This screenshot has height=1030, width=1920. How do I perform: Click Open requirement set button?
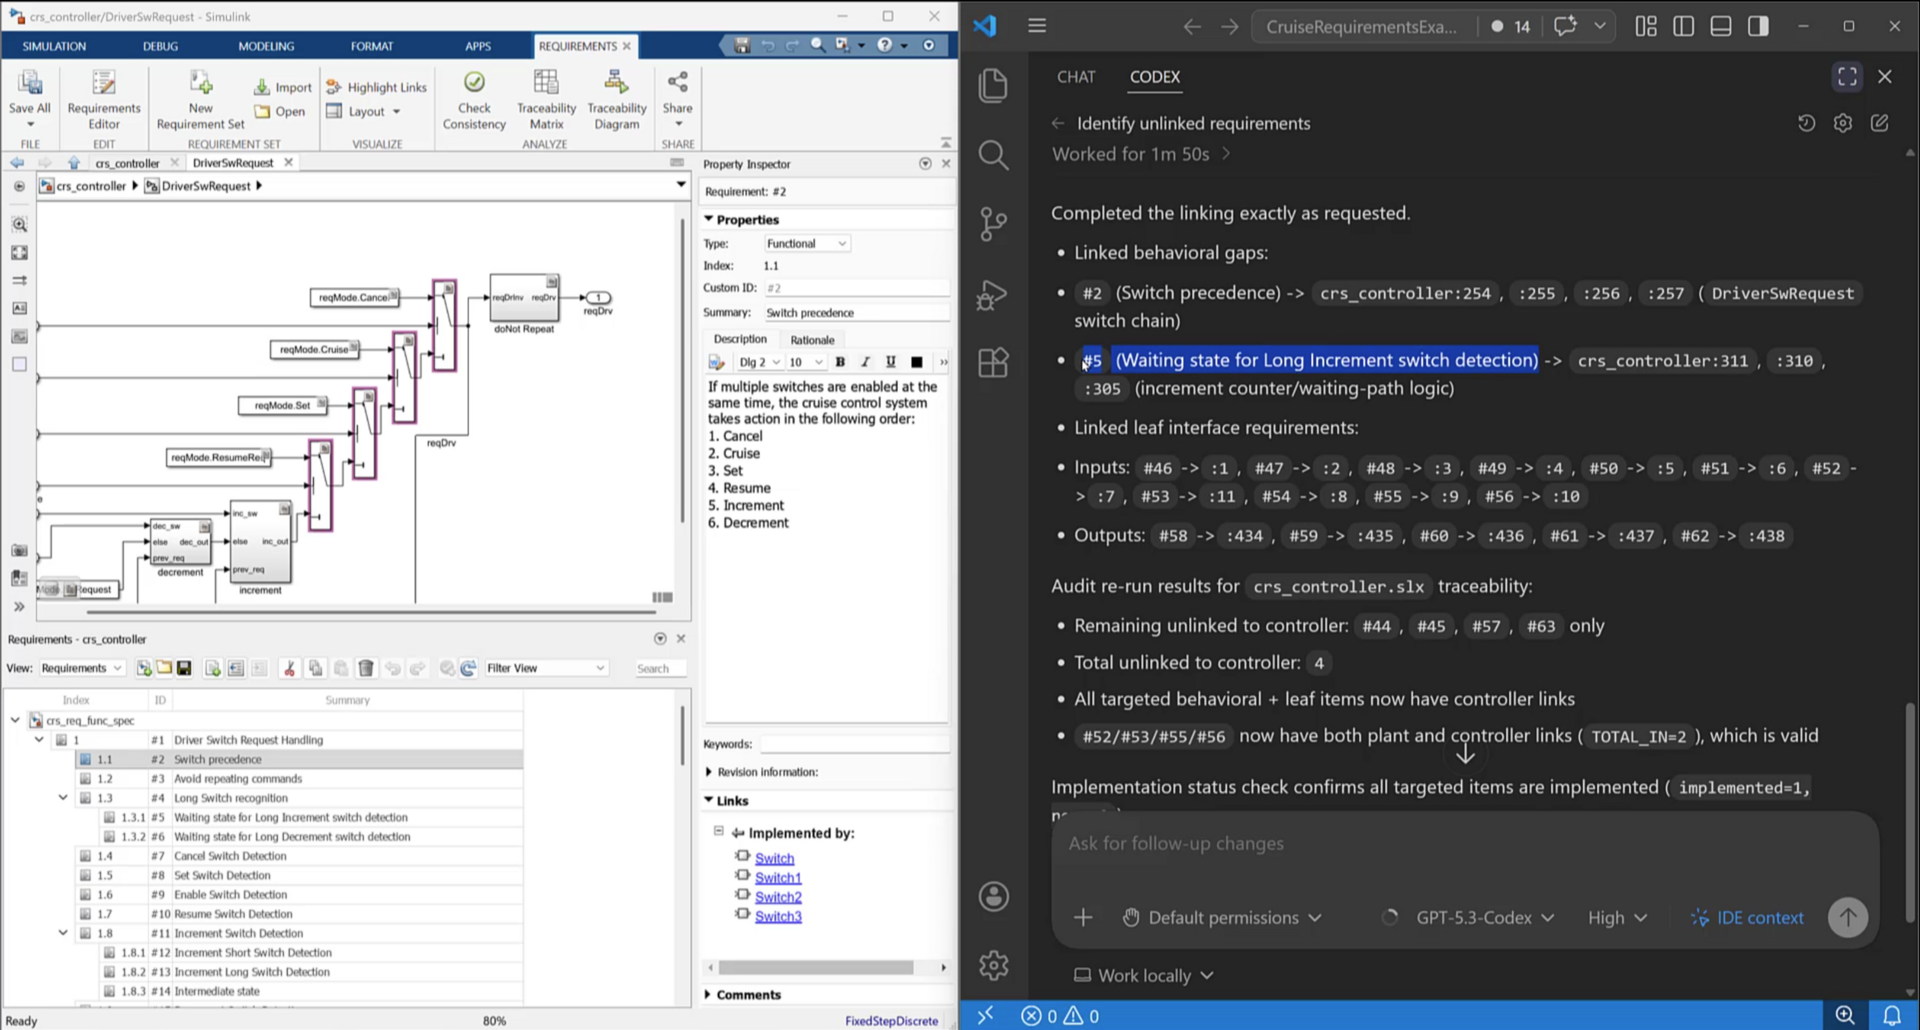(280, 111)
